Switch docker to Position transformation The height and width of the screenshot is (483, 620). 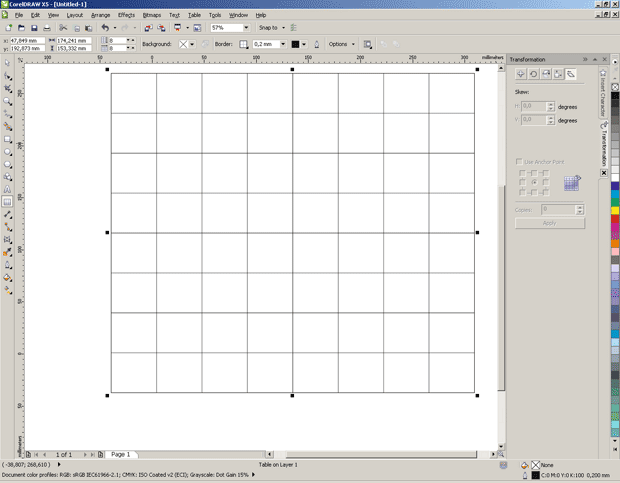(520, 74)
